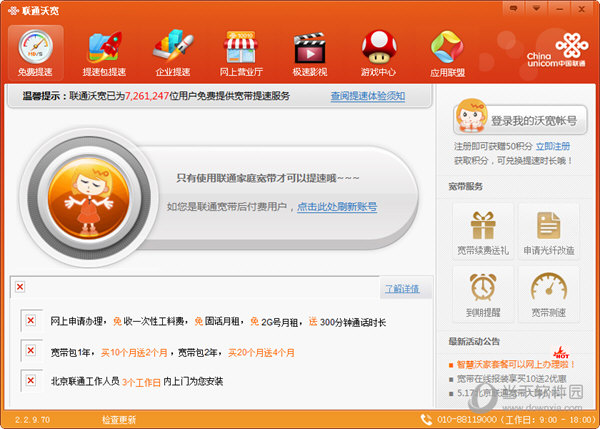This screenshot has height=429, width=600.
Task: Click the 宽带服务 section heading
Action: [466, 186]
